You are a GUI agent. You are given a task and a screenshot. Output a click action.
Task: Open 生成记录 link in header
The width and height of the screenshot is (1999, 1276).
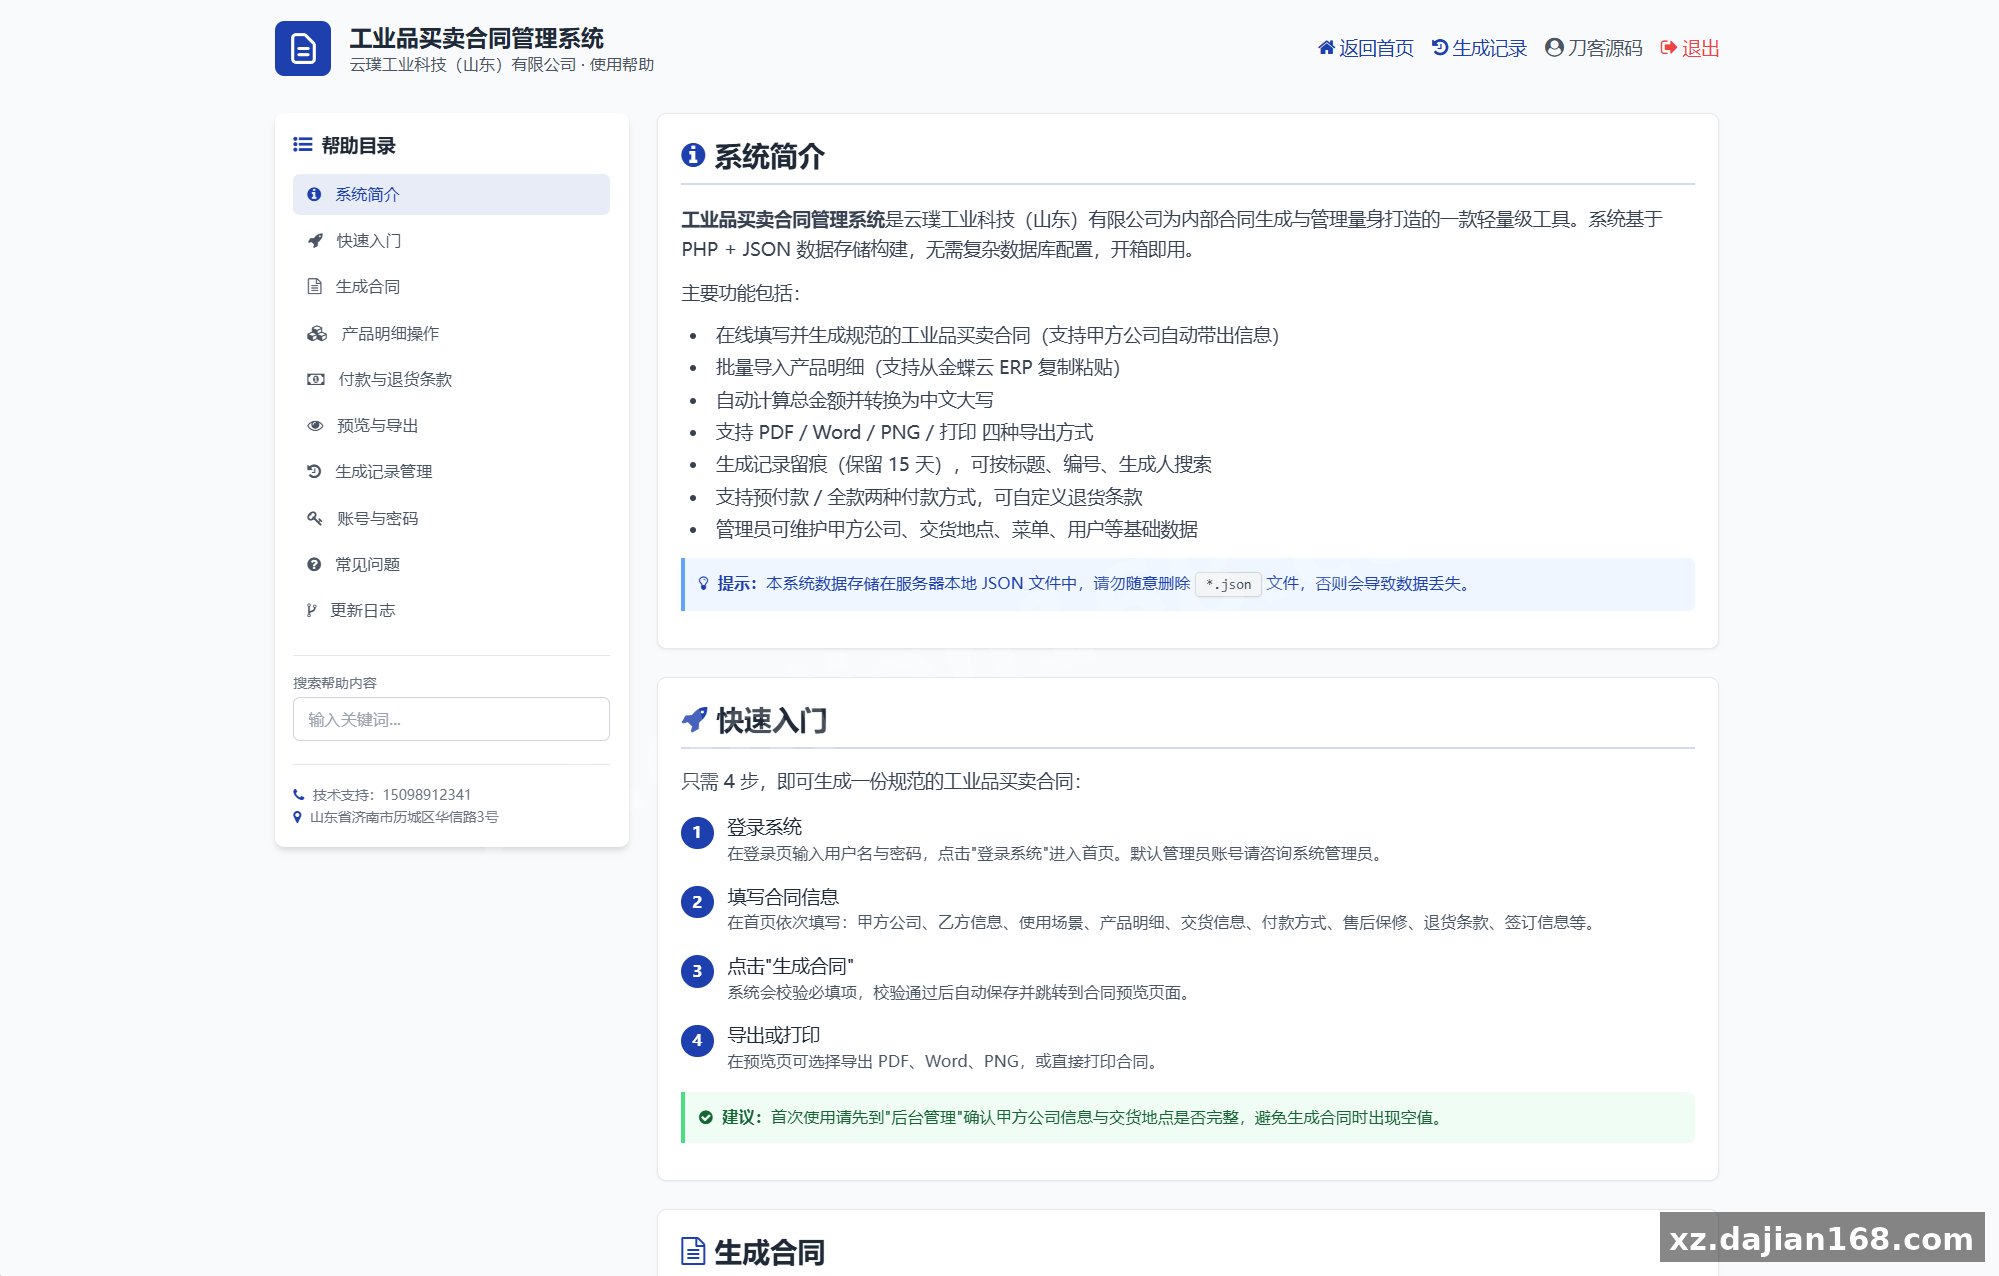pyautogui.click(x=1479, y=48)
